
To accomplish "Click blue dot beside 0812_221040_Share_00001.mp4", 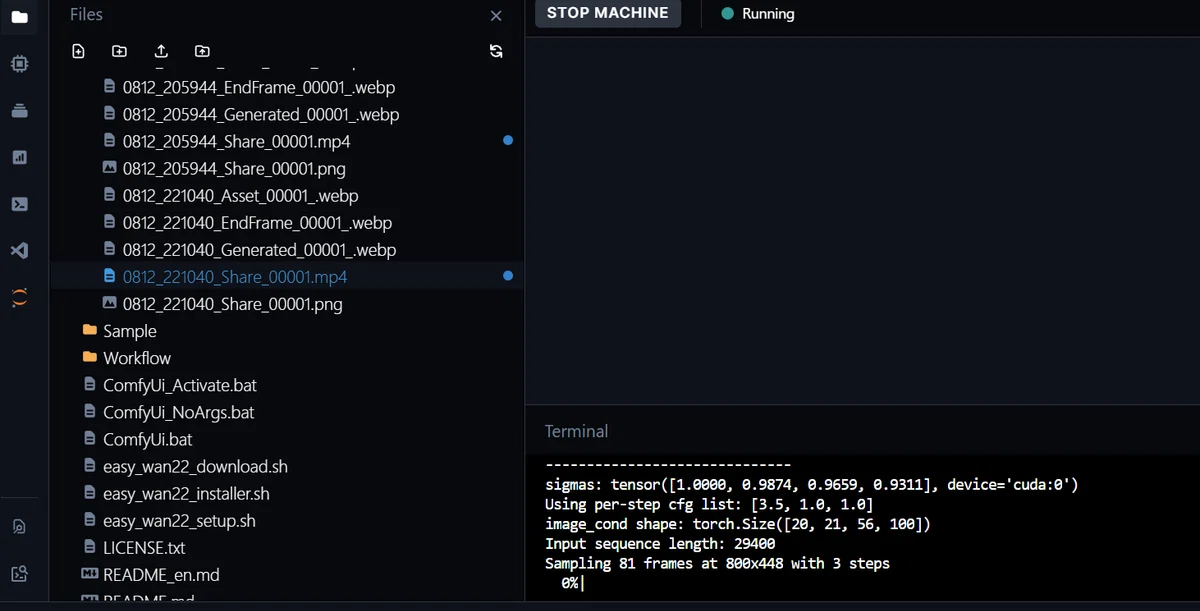I will [508, 276].
